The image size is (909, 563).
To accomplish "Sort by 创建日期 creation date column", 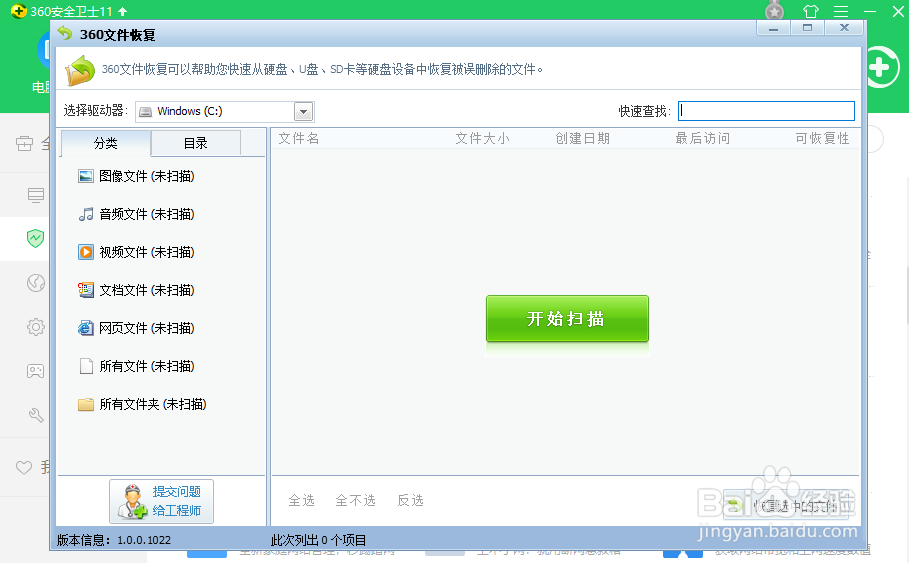I will point(583,139).
